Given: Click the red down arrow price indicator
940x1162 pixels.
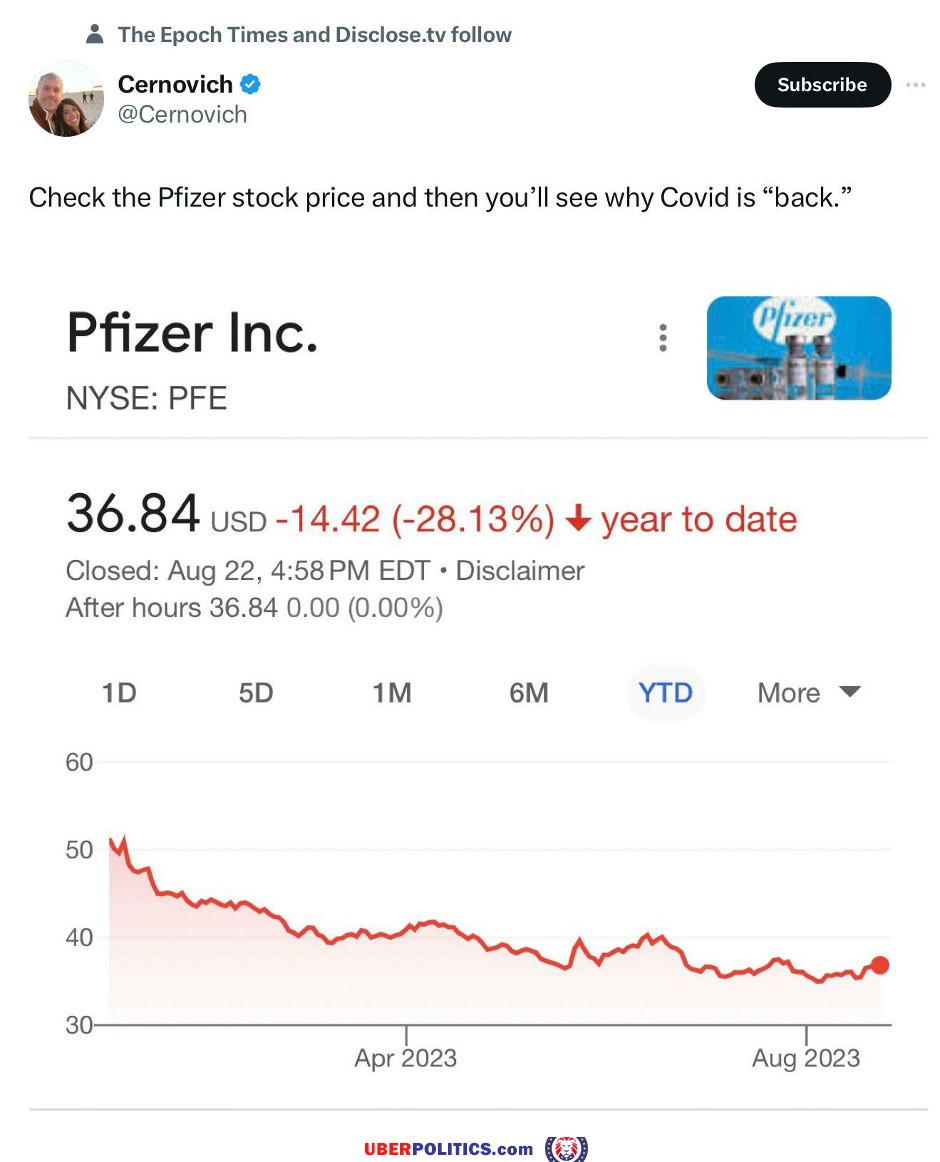Looking at the screenshot, I should 578,519.
